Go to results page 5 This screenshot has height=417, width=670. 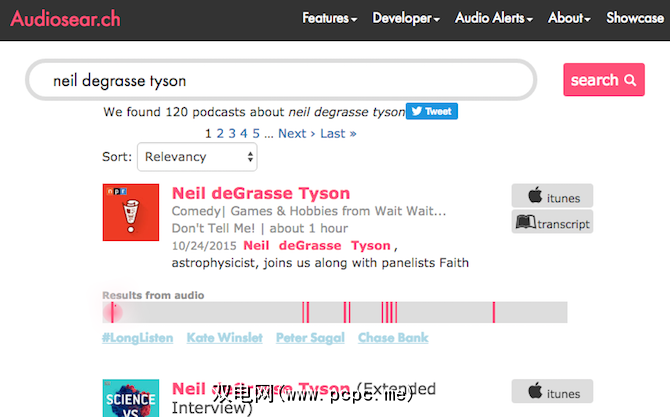pos(256,133)
